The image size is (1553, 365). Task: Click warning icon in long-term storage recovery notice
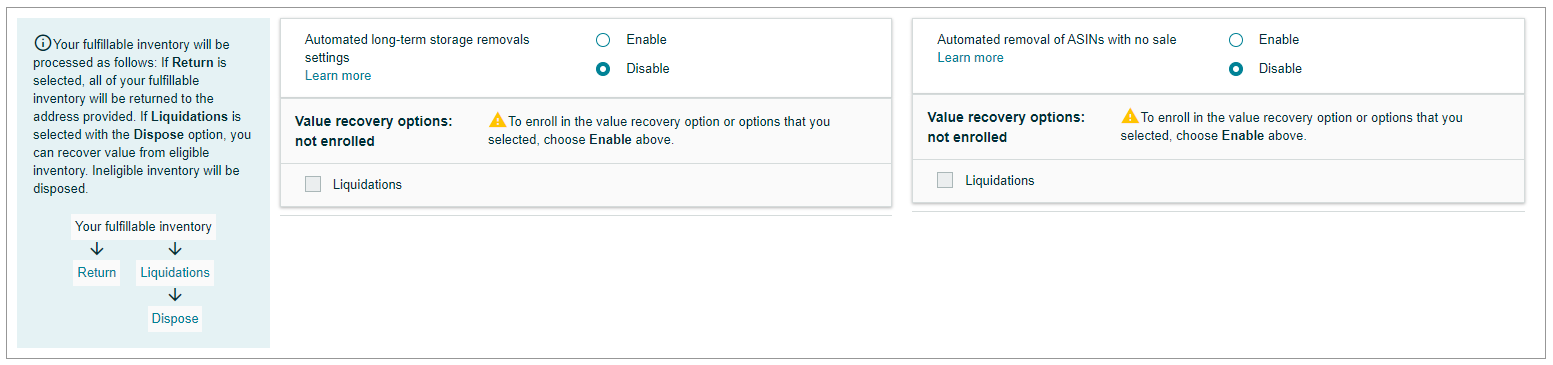(497, 121)
